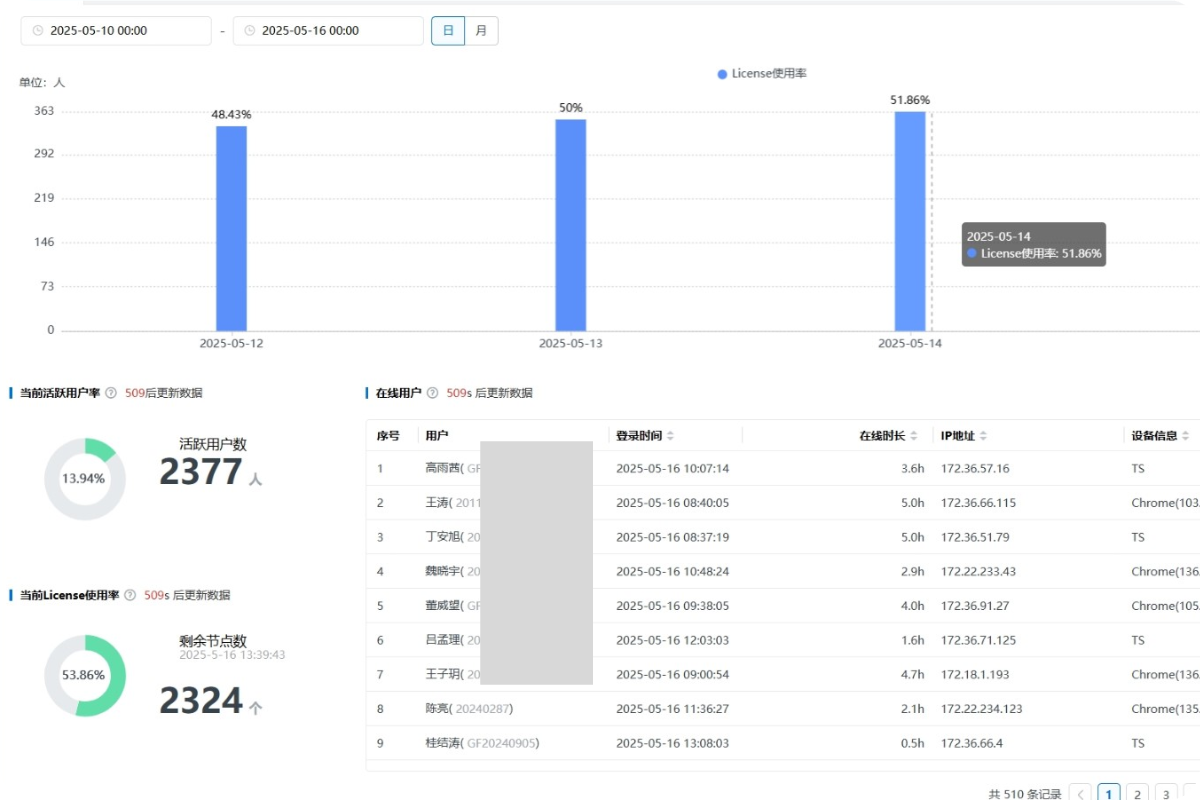Click the help icon beside 当前活跃用户率

pos(111,393)
